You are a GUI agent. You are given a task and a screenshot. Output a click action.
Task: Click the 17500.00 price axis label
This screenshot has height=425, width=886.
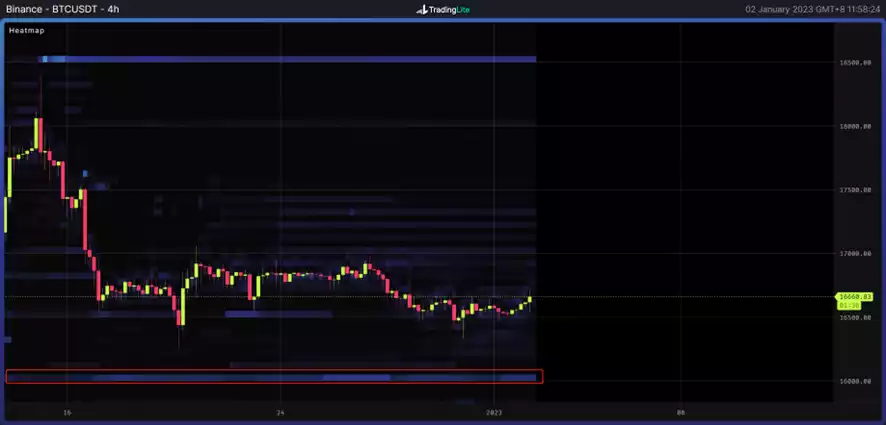tap(854, 190)
